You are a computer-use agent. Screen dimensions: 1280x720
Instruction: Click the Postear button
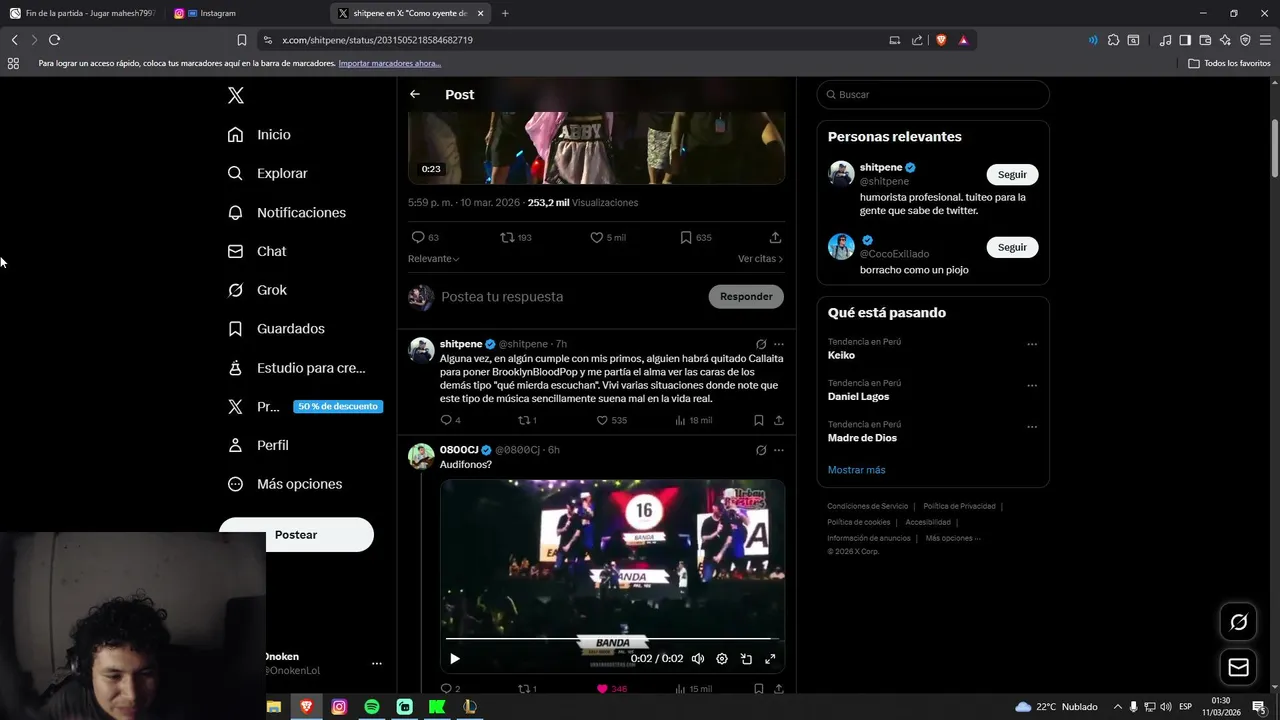tap(296, 534)
